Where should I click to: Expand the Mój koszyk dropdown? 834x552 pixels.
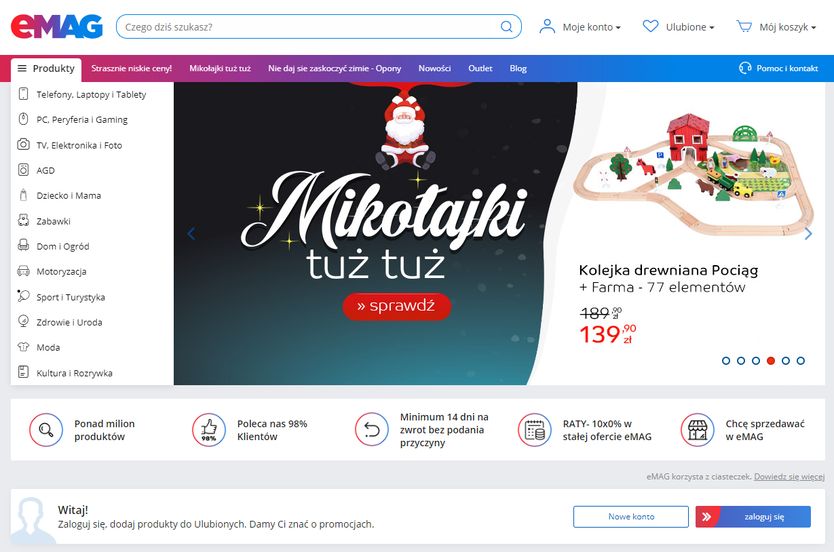776,27
